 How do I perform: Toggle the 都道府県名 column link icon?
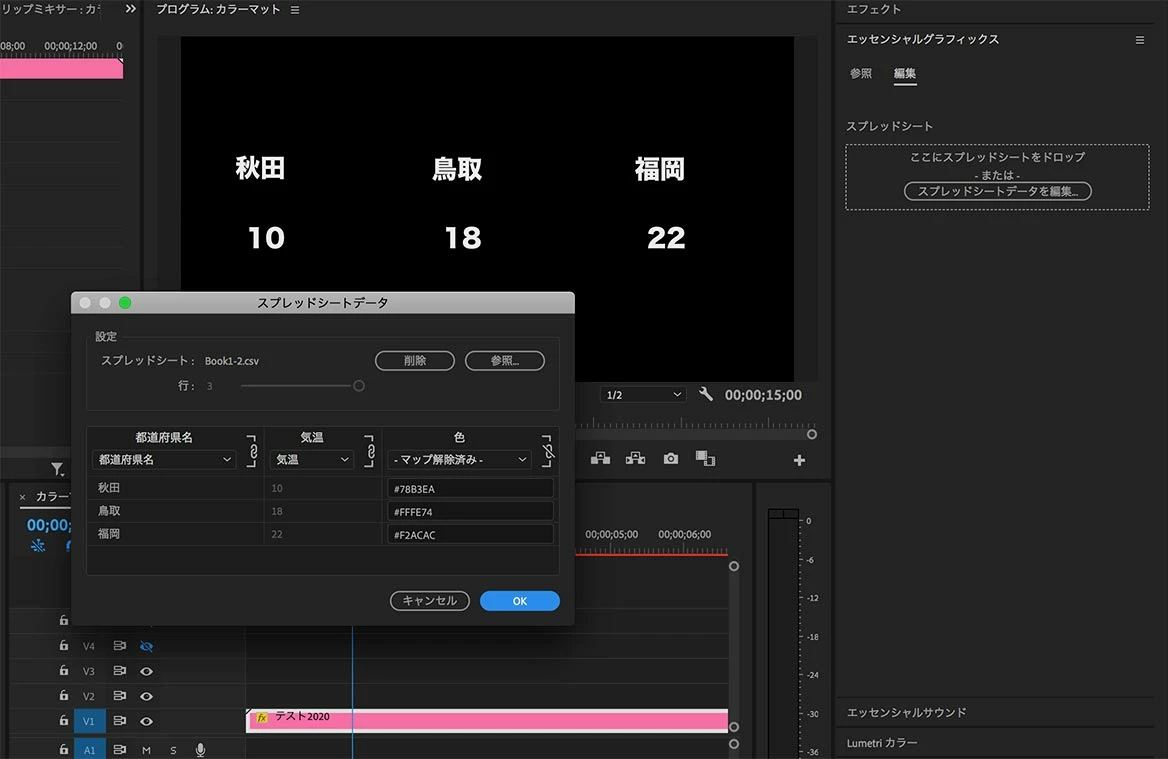point(252,451)
